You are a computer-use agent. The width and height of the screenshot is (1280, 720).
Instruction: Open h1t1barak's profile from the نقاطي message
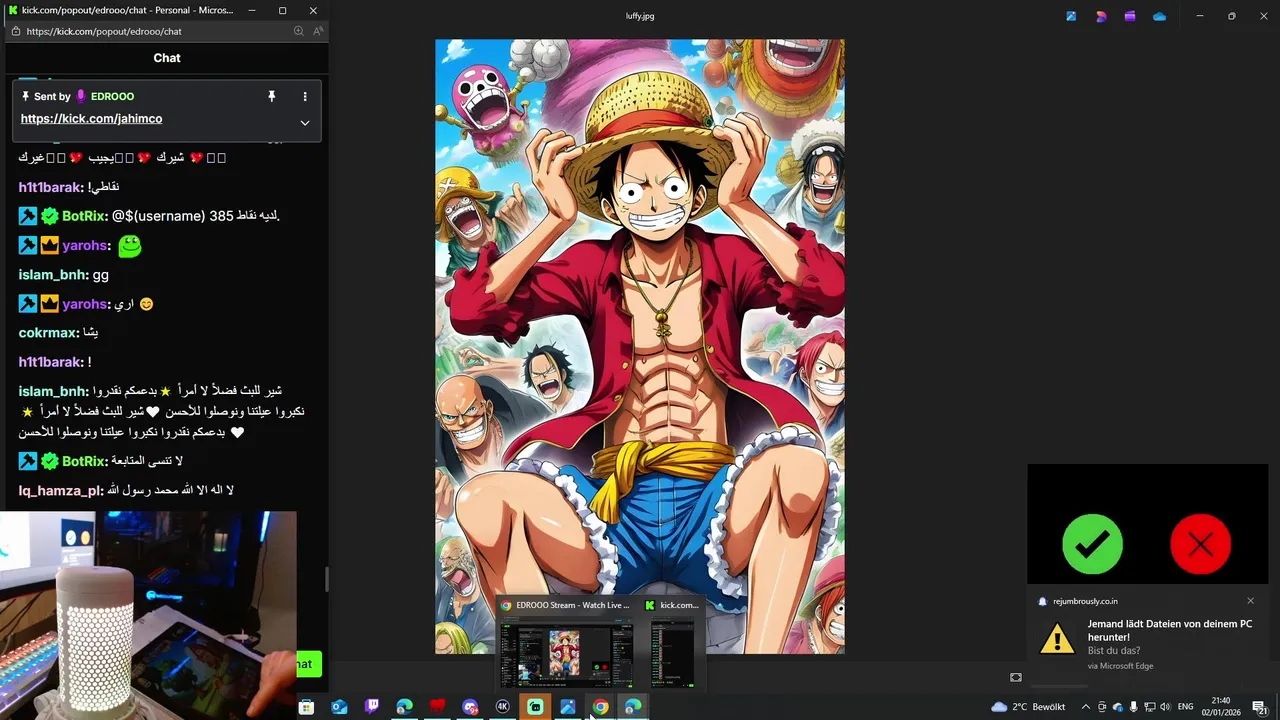click(x=50, y=187)
